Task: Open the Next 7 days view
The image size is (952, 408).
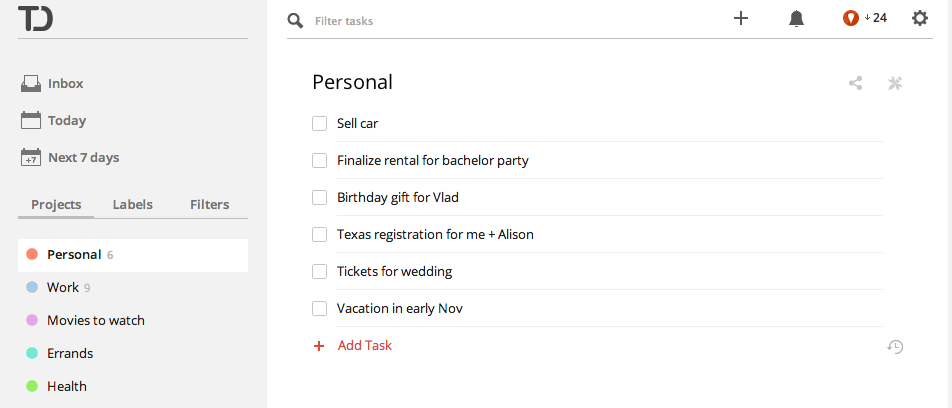Action: (83, 158)
